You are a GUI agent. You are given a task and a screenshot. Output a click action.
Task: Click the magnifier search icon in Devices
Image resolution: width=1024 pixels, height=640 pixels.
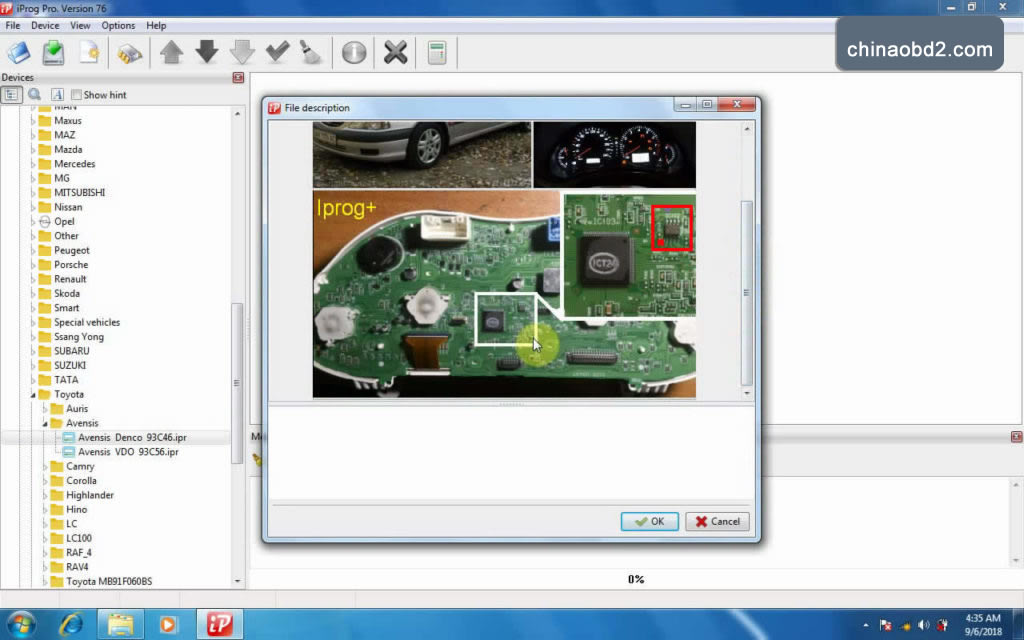[x=34, y=95]
